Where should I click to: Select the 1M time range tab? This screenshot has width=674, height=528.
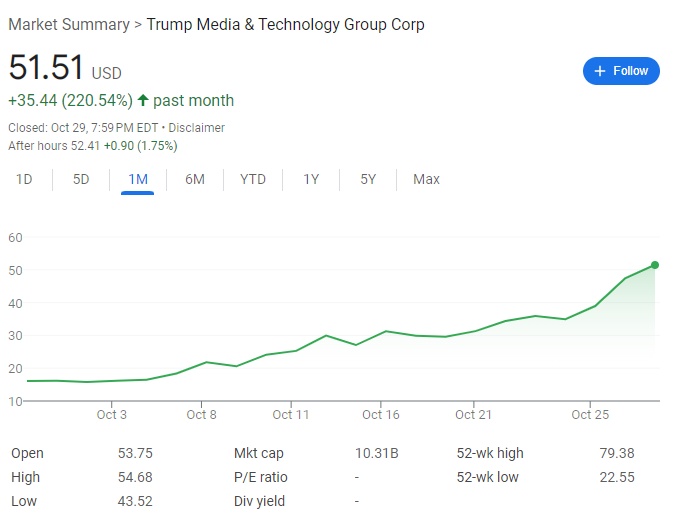(138, 180)
